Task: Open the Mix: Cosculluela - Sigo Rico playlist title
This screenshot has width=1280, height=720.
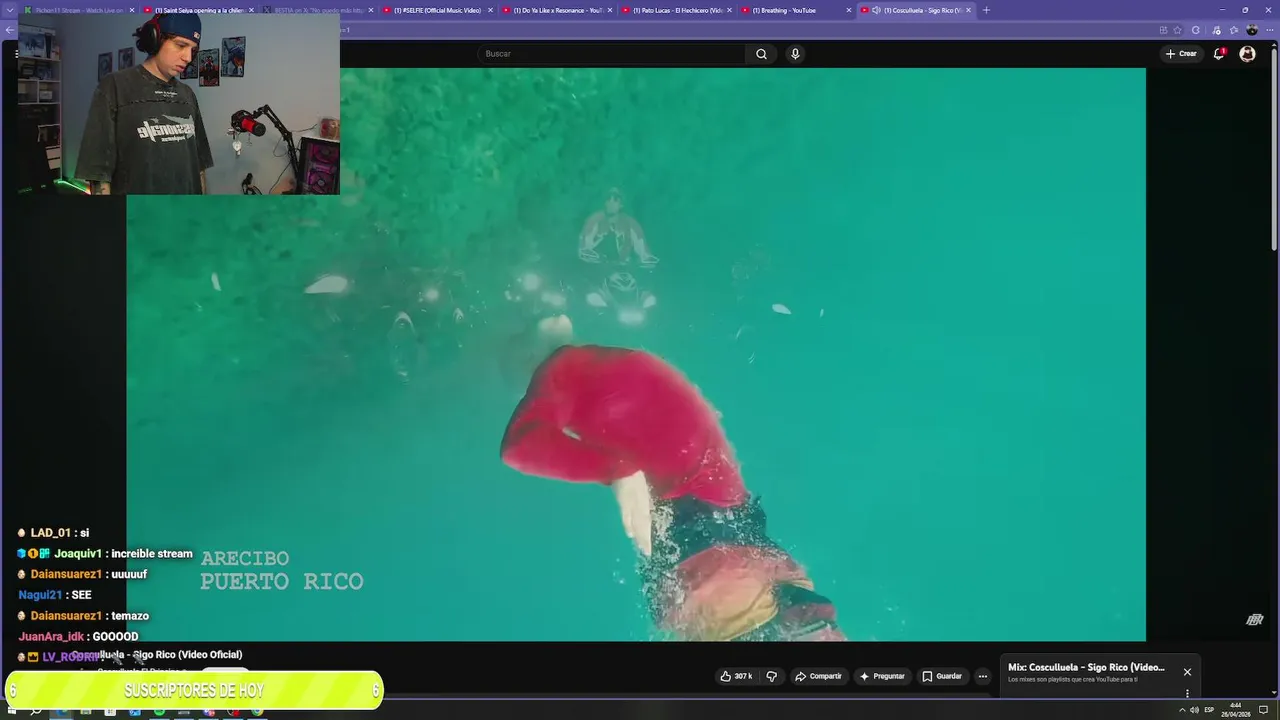Action: (1086, 667)
